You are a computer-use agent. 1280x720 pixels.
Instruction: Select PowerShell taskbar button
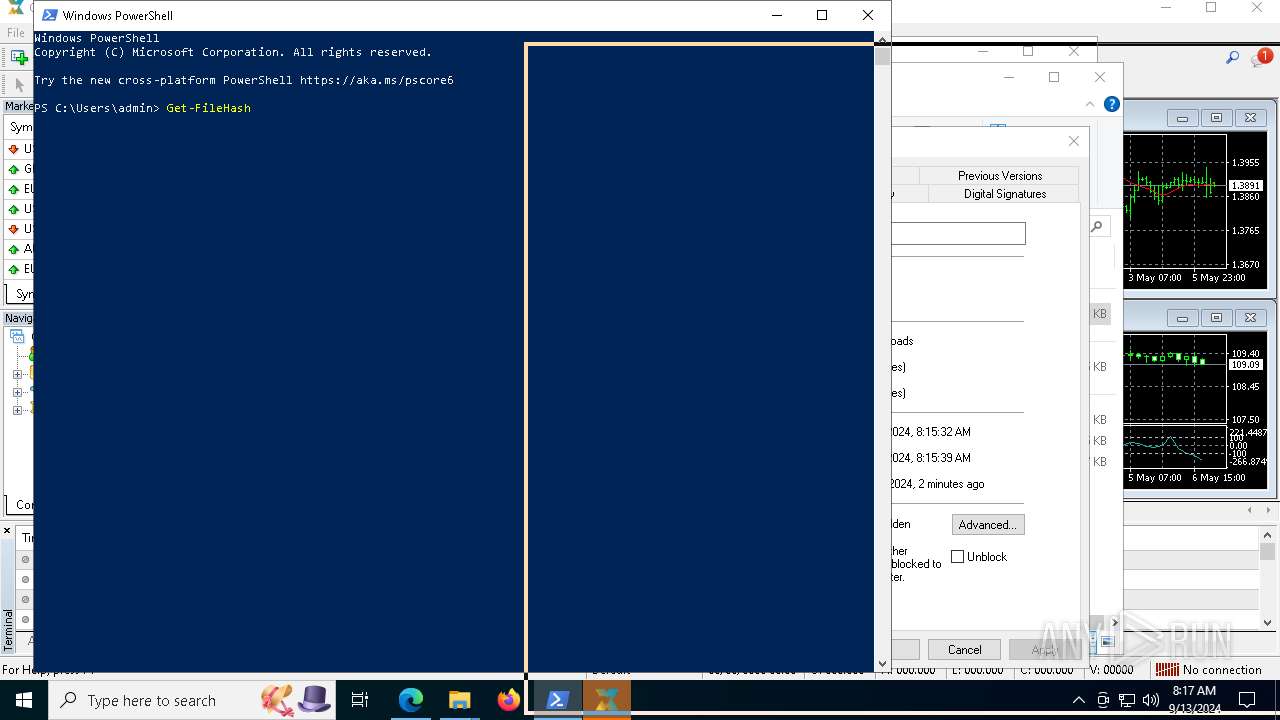[x=557, y=700]
